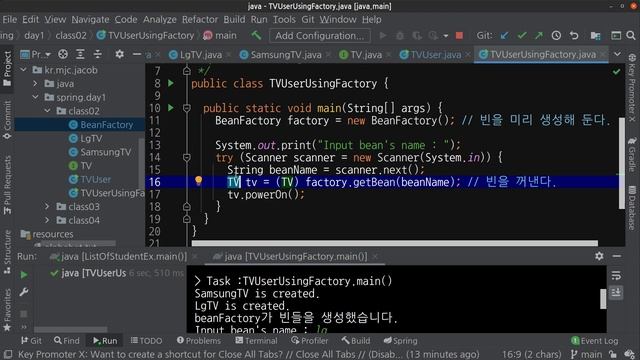Click the red stop button in toolbar
This screenshot has height=360, width=640.
[459, 36]
